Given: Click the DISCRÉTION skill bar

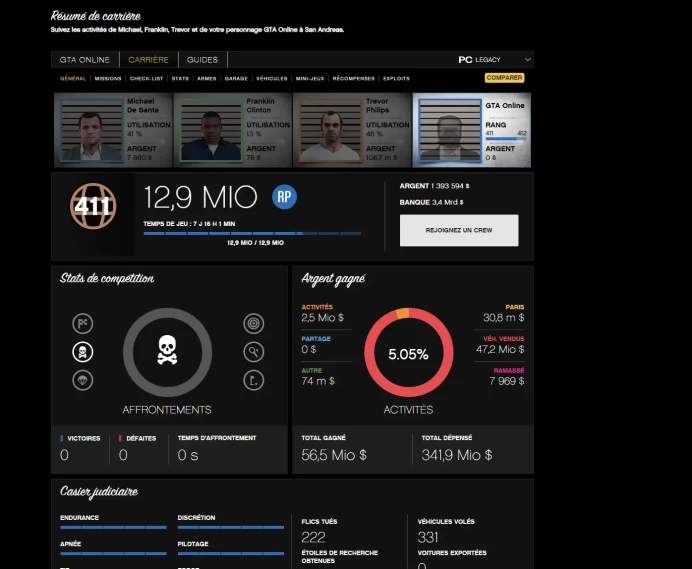Looking at the screenshot, I should tap(231, 527).
